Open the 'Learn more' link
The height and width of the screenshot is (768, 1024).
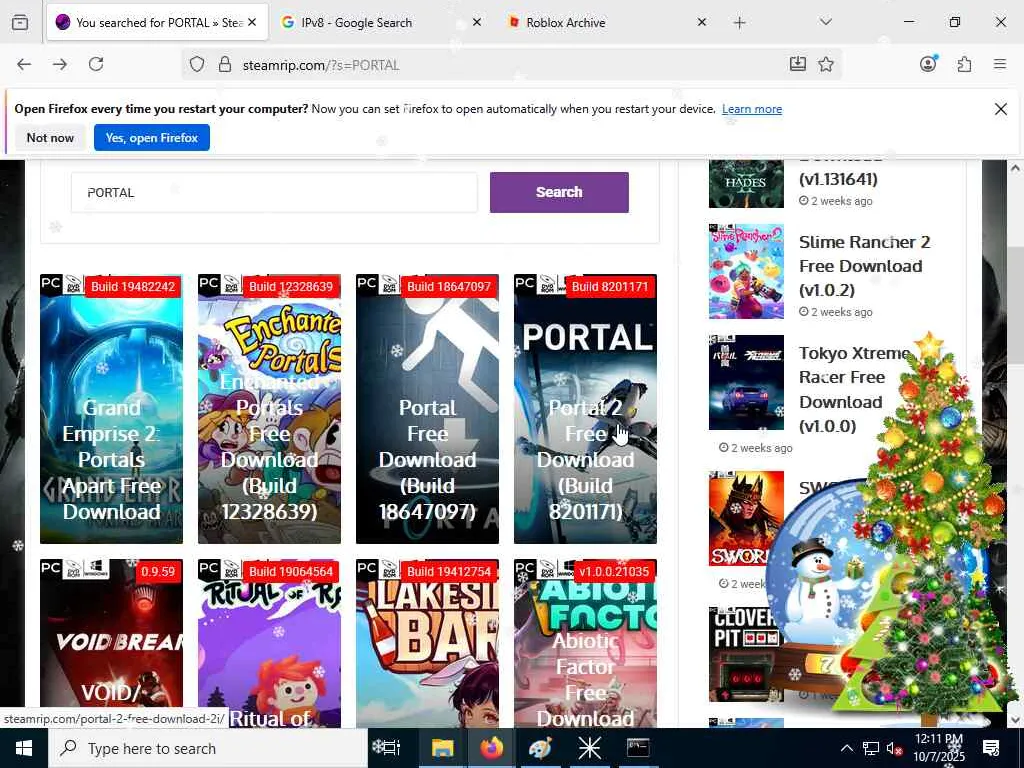(752, 109)
